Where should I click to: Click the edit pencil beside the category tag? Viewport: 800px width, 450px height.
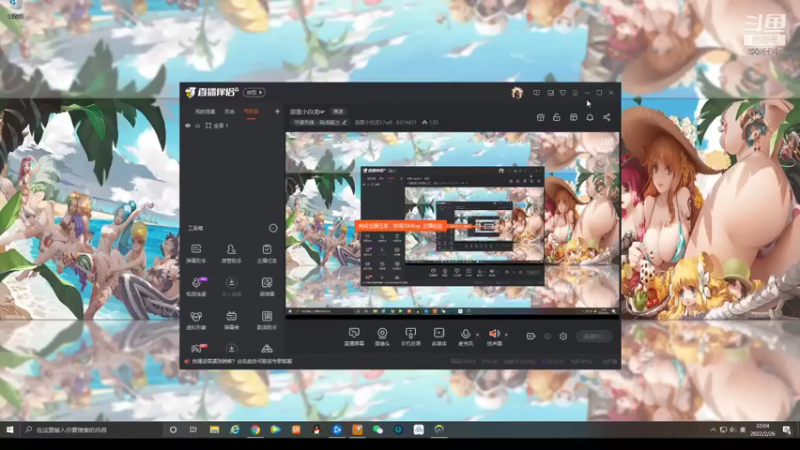pos(345,122)
